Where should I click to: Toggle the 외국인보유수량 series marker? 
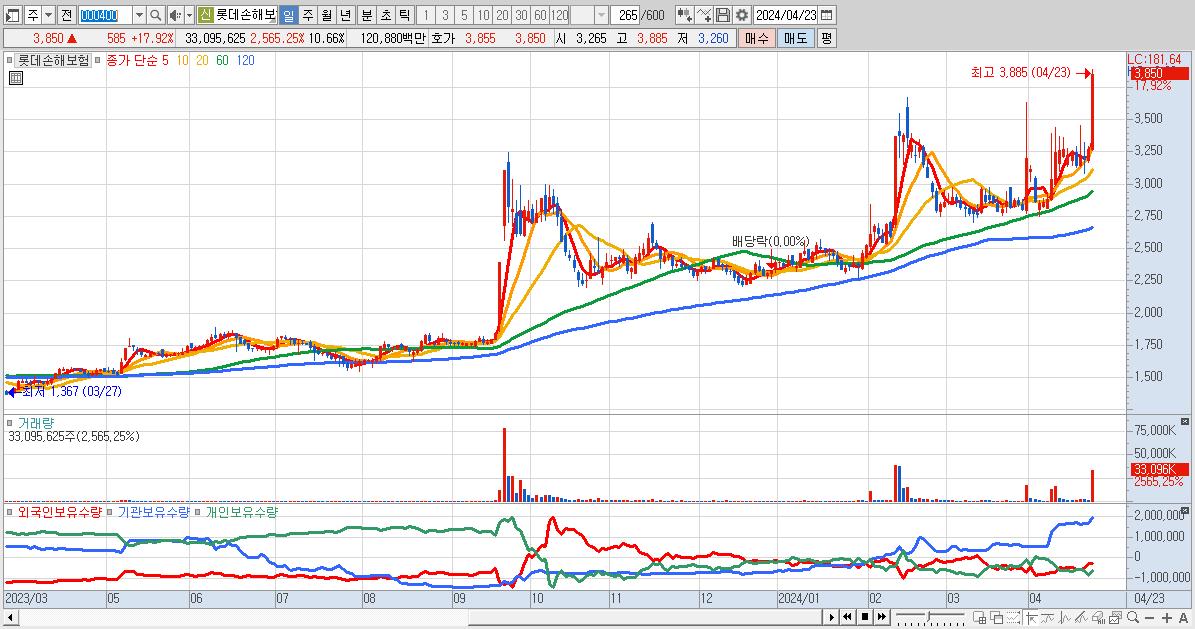point(10,512)
